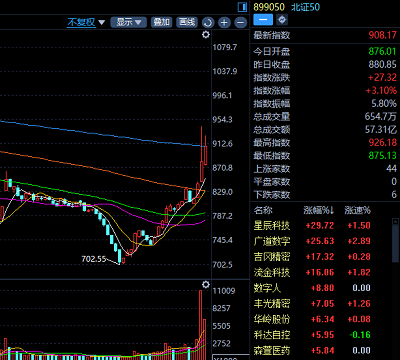Click the 科达自控 speed value -0.16

click(361, 335)
